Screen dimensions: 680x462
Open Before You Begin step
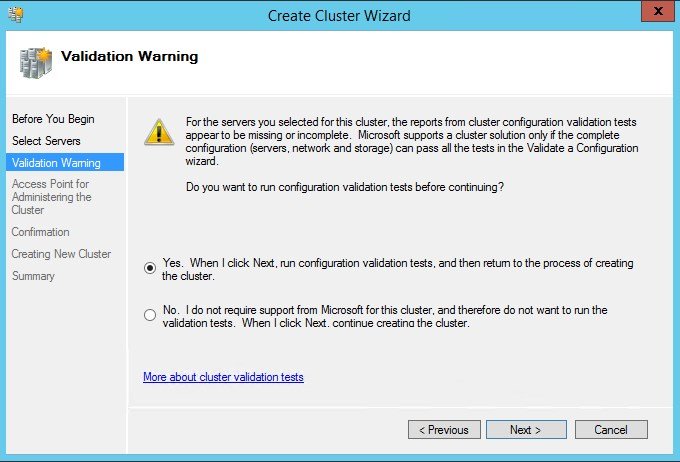pos(53,119)
